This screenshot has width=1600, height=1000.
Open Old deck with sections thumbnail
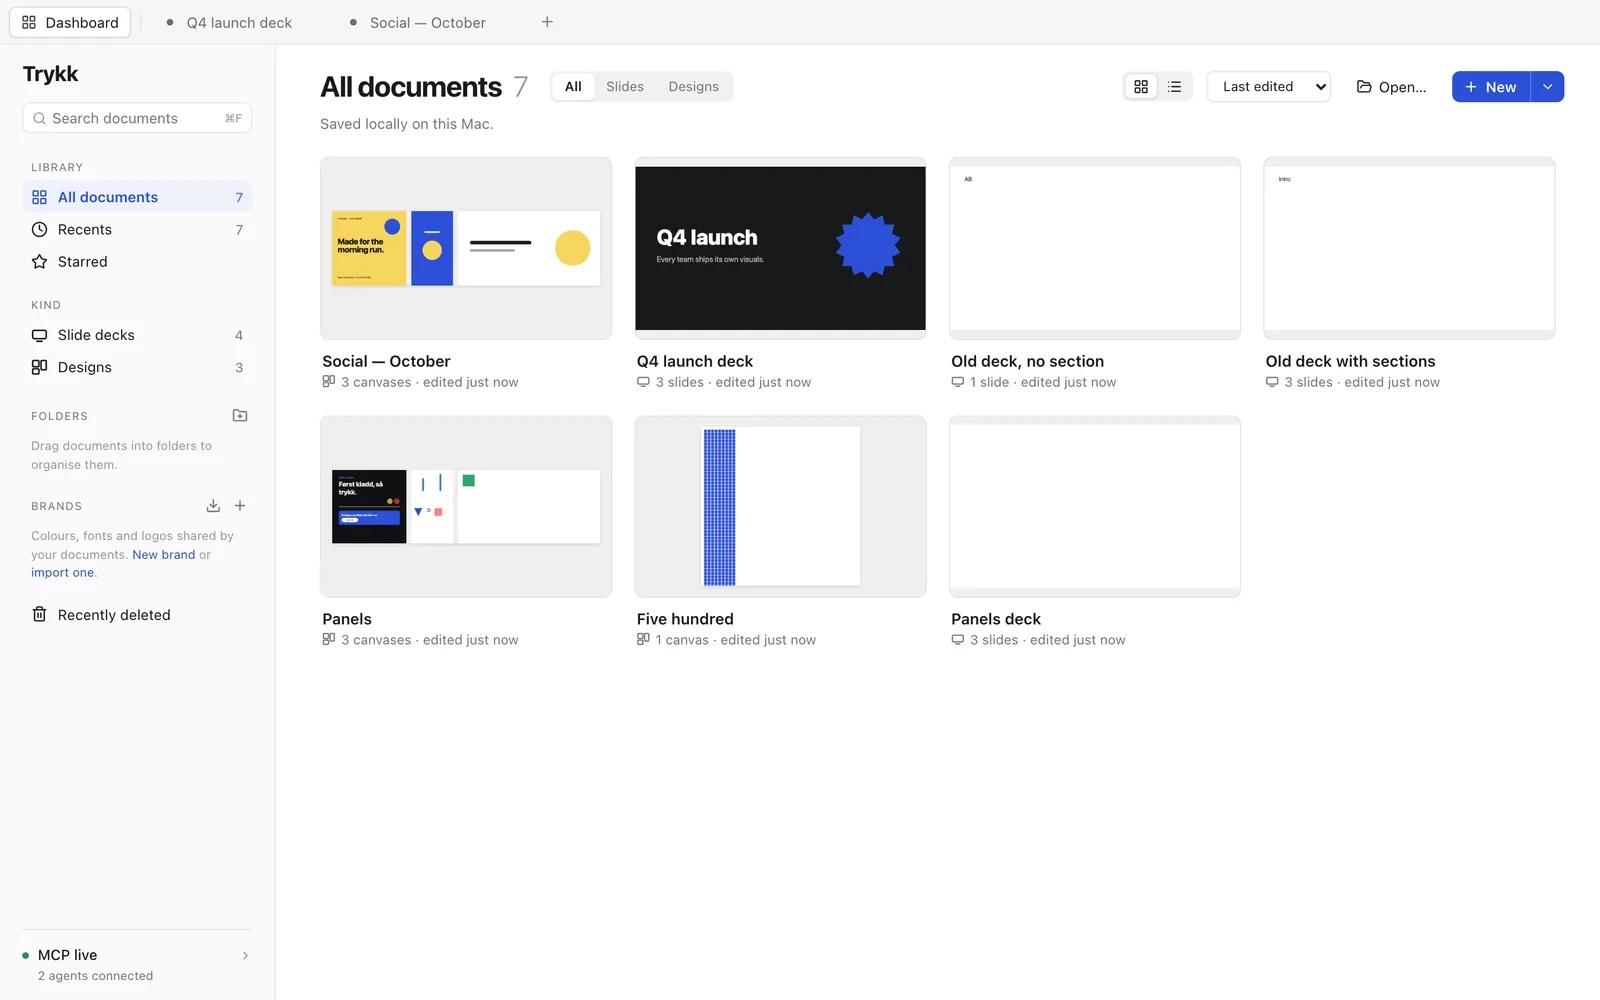[x=1409, y=248]
